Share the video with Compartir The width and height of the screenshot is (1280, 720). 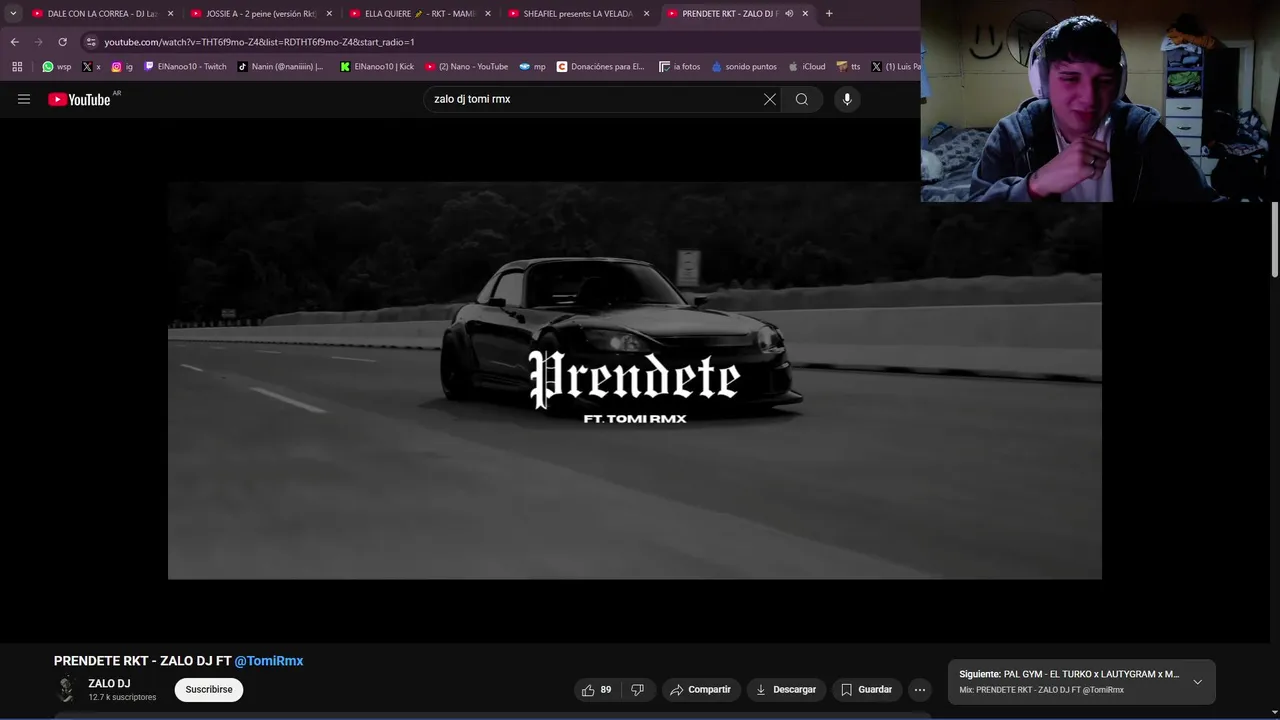pos(700,689)
